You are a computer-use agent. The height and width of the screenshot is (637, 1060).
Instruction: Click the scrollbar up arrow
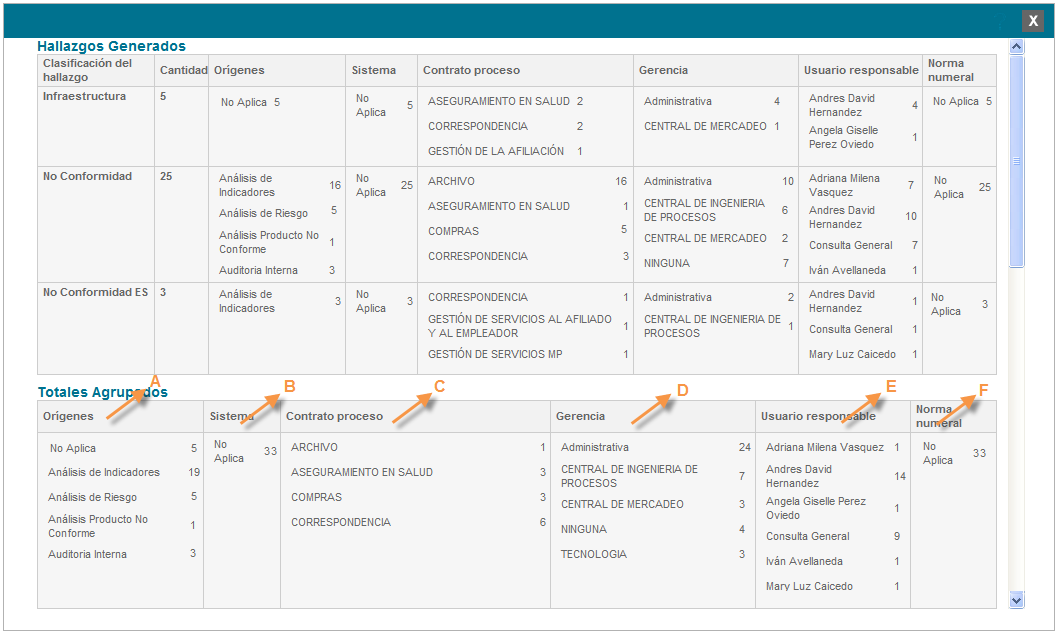(1017, 47)
